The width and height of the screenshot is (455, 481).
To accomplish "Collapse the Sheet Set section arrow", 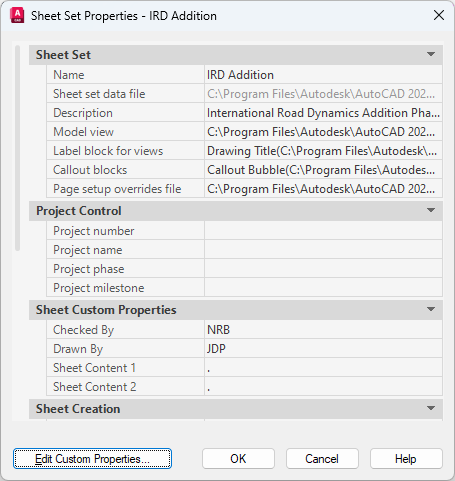I will tap(431, 54).
